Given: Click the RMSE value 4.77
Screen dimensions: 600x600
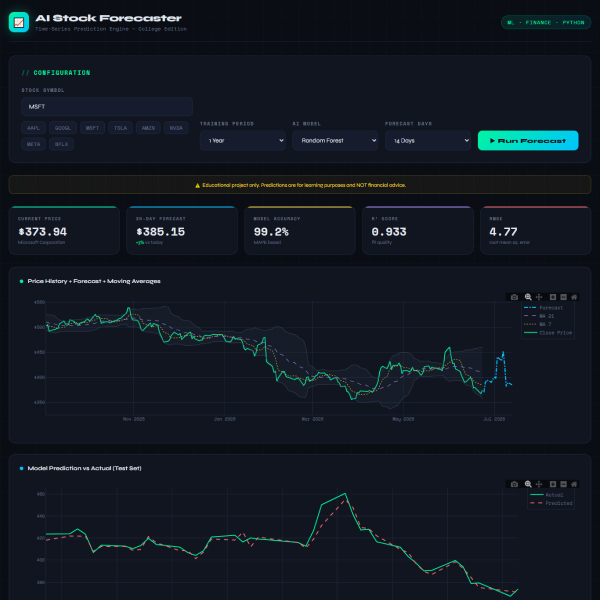Looking at the screenshot, I should 503,232.
